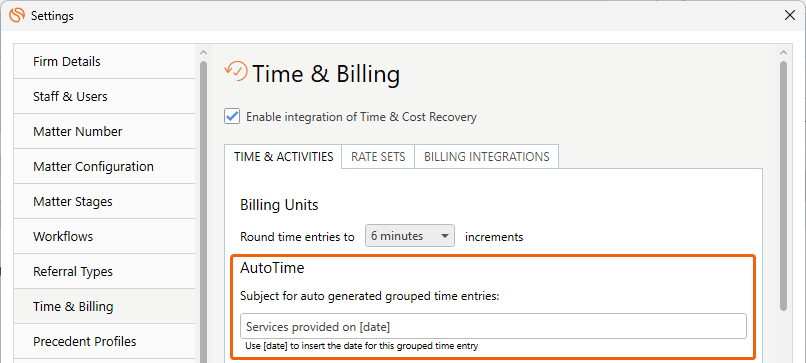Select the TIME & ACTIVITIES tab
Viewport: 806px width, 363px height.
(283, 157)
